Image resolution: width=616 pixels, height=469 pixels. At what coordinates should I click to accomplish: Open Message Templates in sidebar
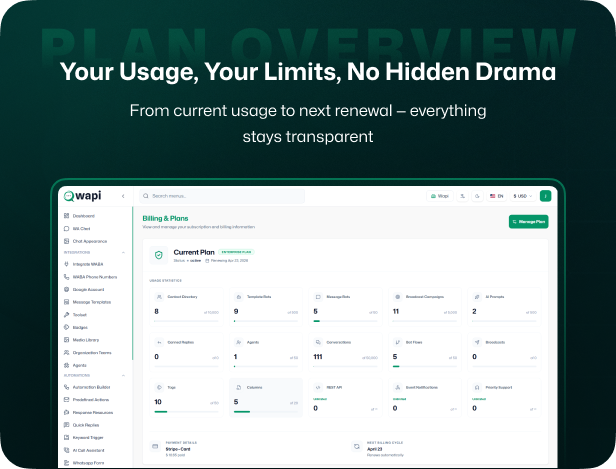pyautogui.click(x=87, y=302)
